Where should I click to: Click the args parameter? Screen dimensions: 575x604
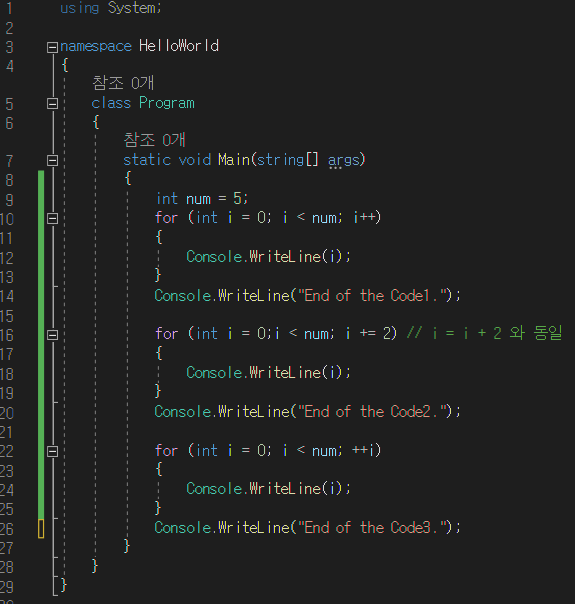pos(344,160)
